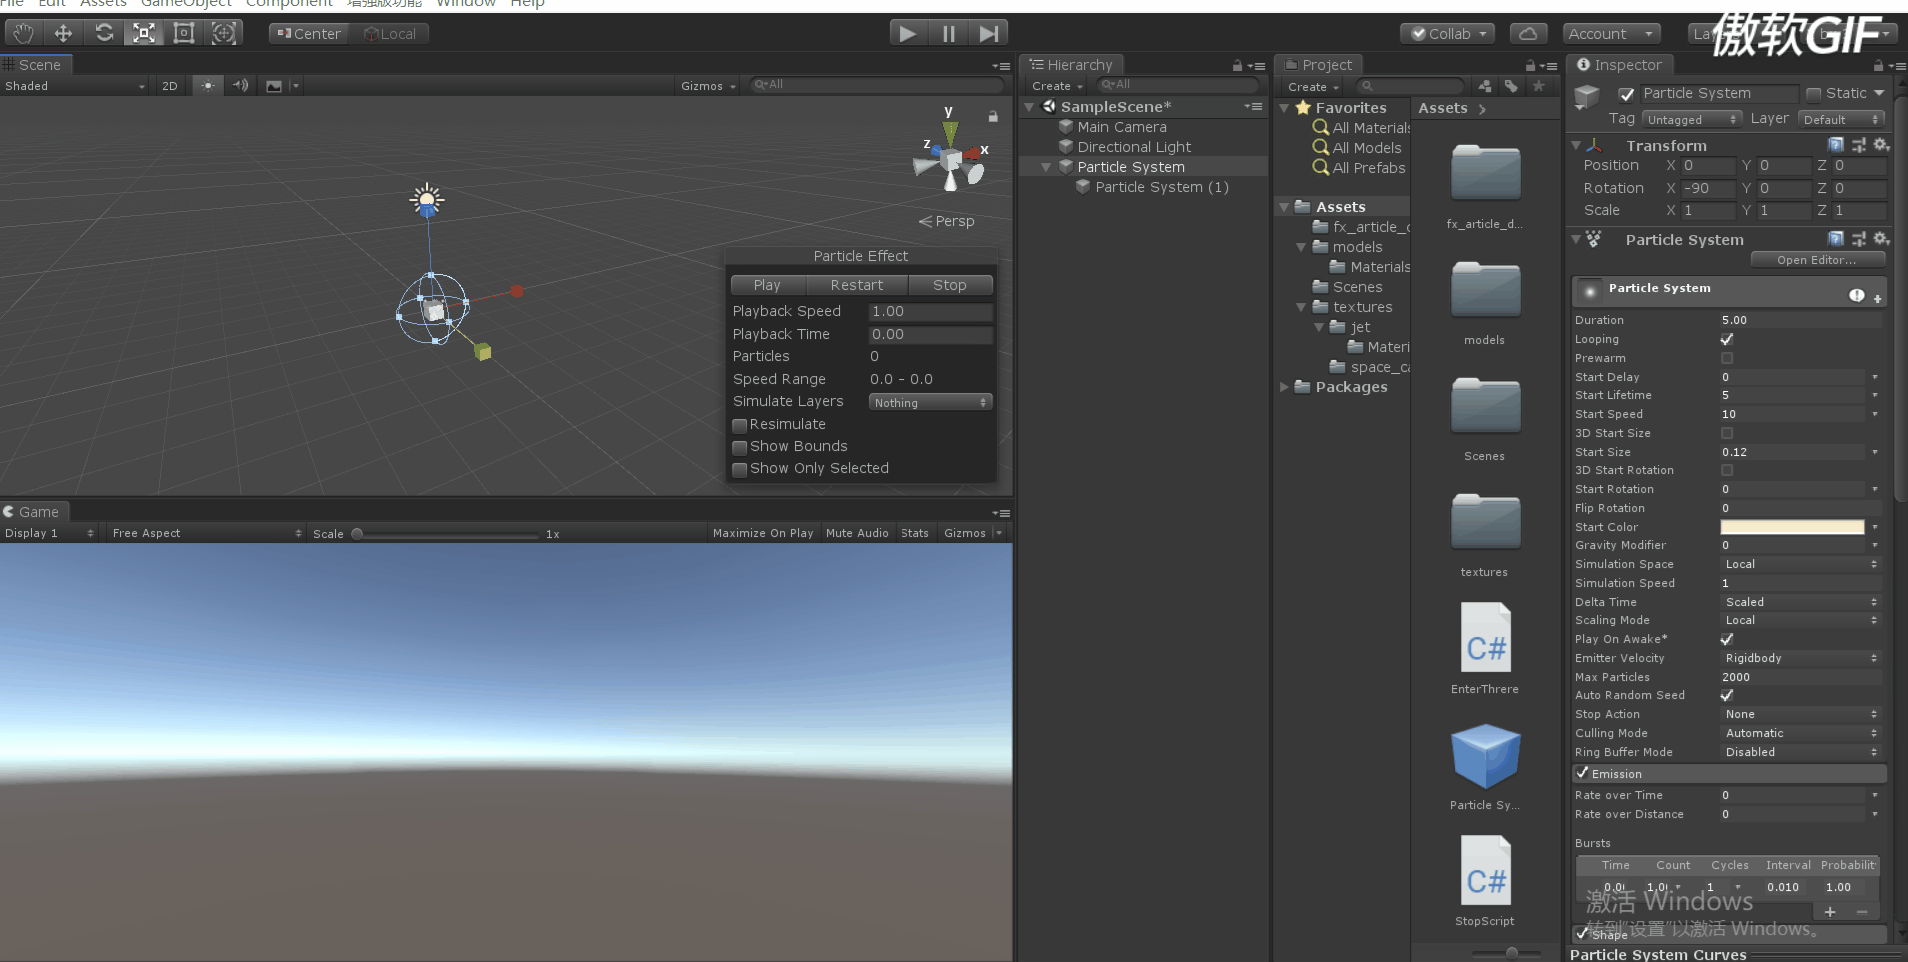This screenshot has height=962, width=1908.
Task: Open the cloud services icon
Action: coord(1528,33)
